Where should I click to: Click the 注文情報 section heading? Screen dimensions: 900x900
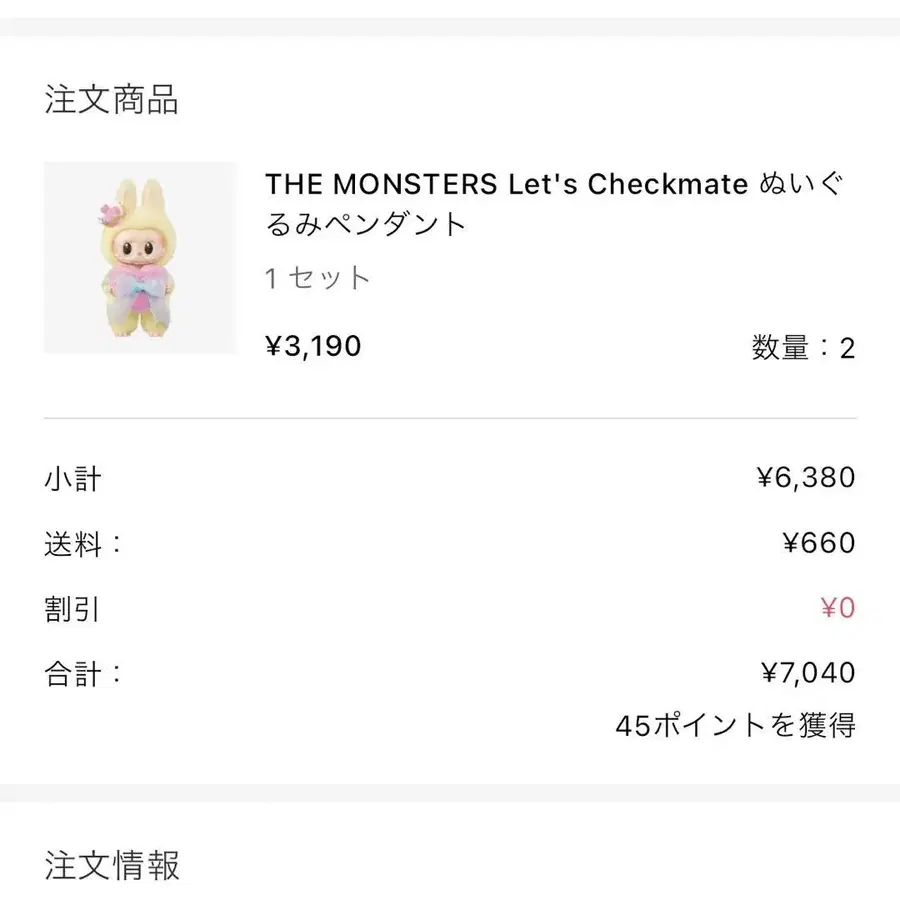pos(111,865)
